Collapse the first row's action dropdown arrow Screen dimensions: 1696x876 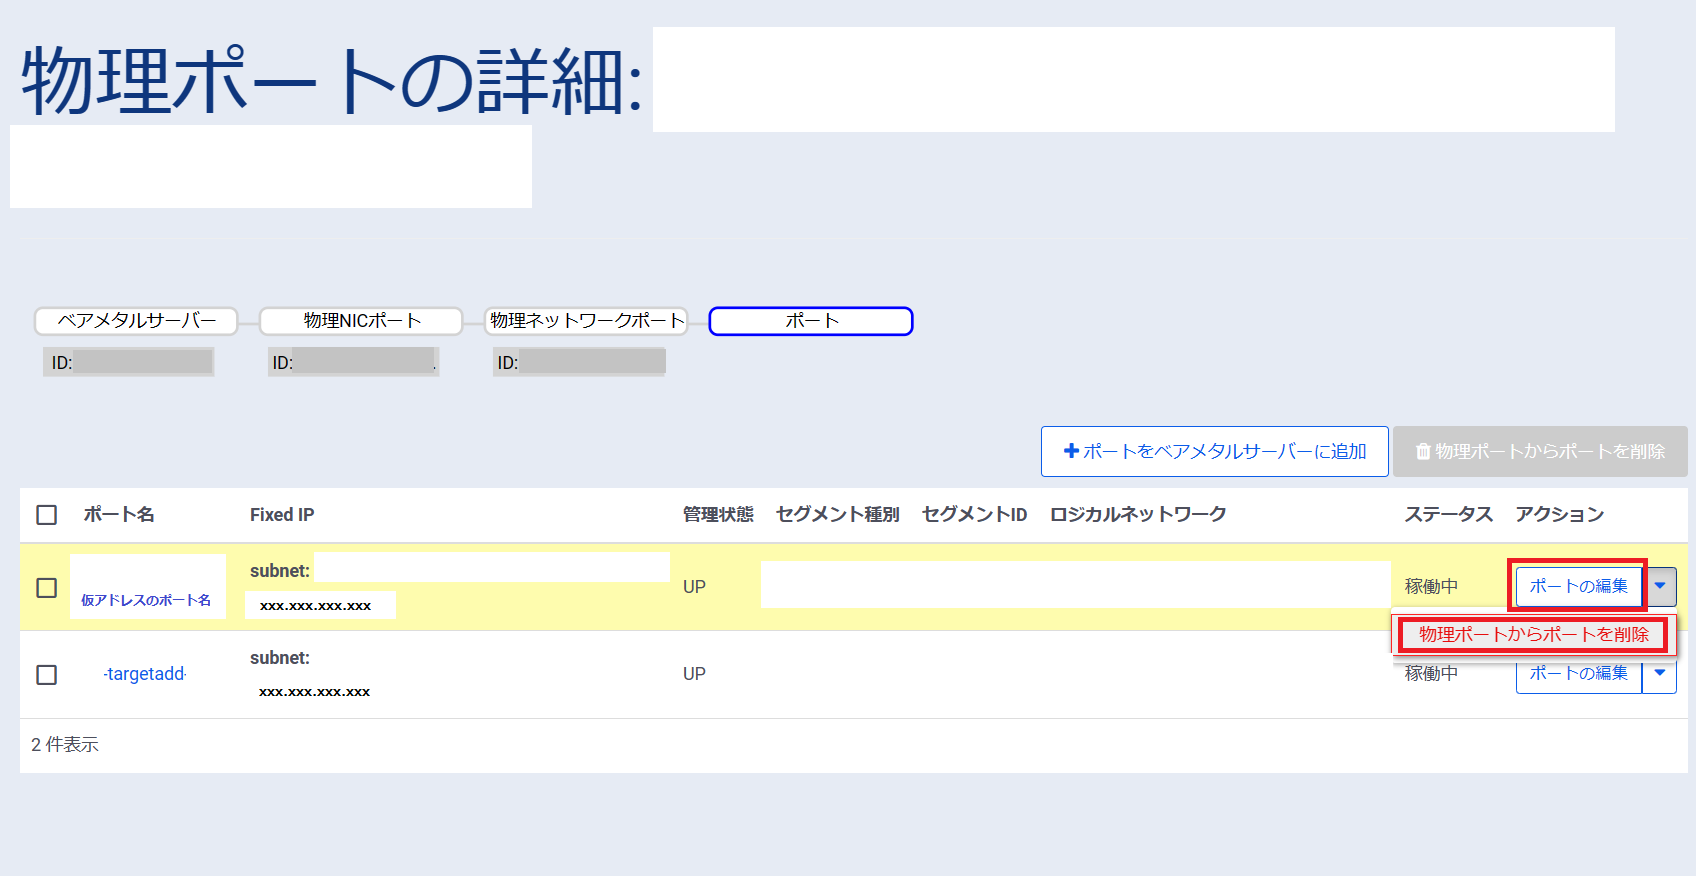pos(1660,587)
